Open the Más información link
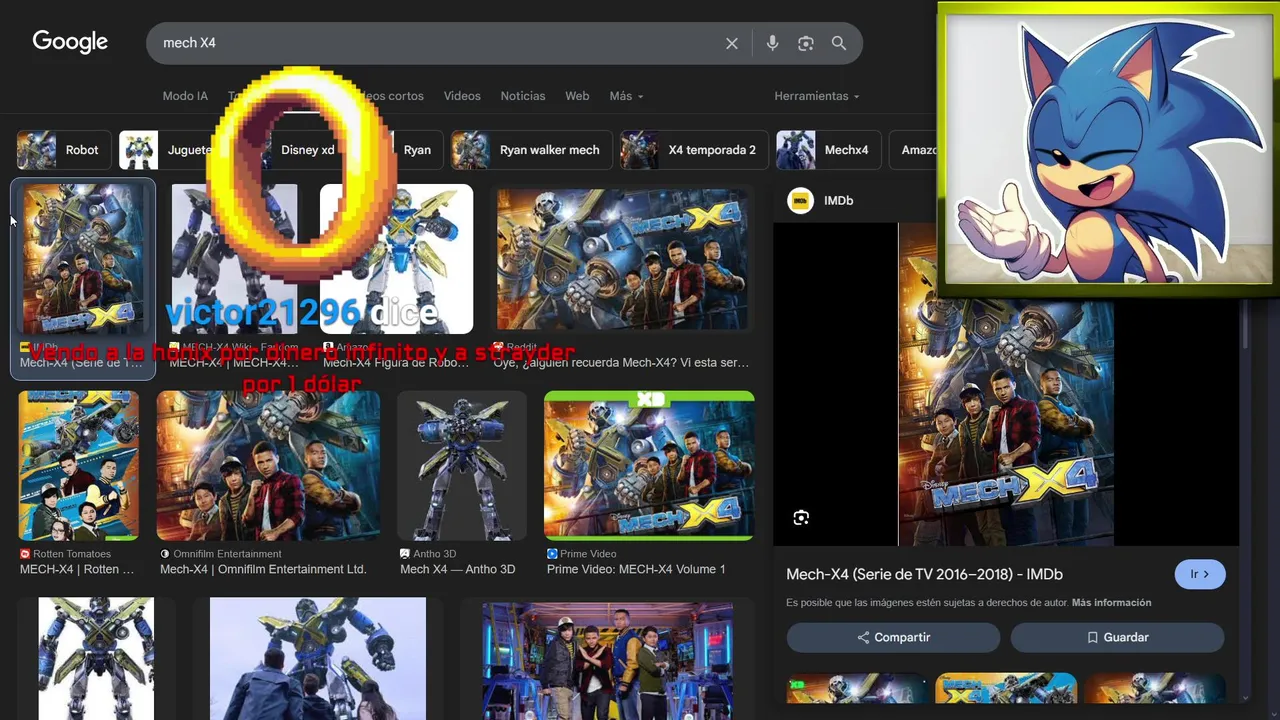This screenshot has height=720, width=1280. (1111, 603)
